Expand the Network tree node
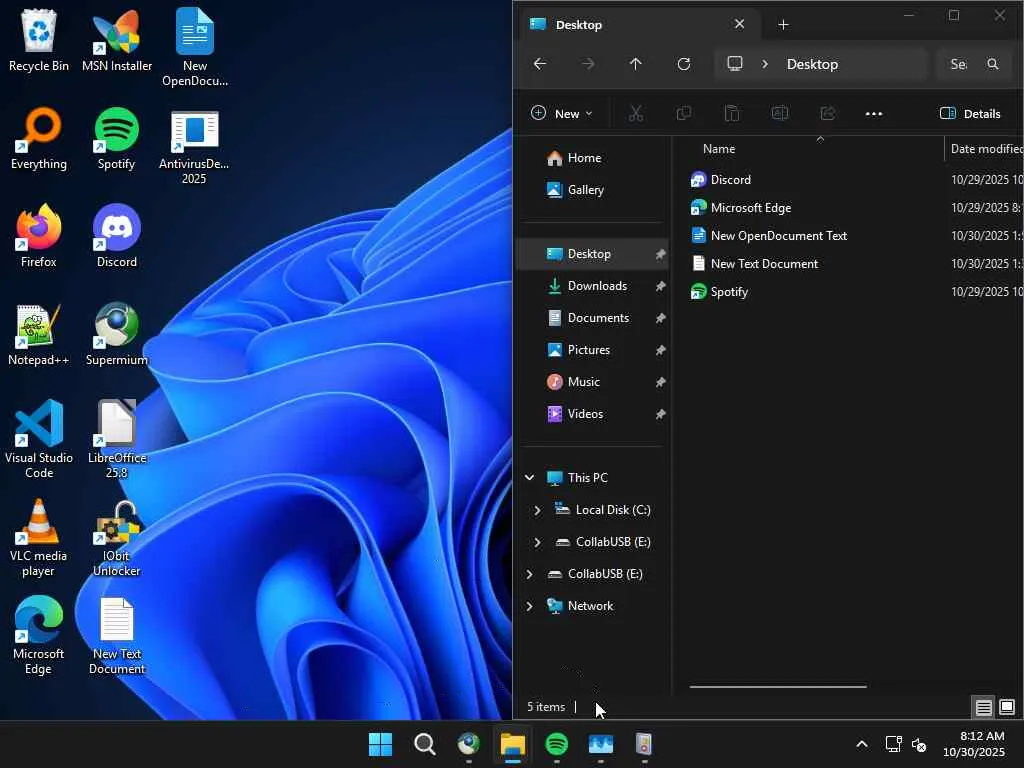Screen dimensions: 1024x768 coord(530,606)
